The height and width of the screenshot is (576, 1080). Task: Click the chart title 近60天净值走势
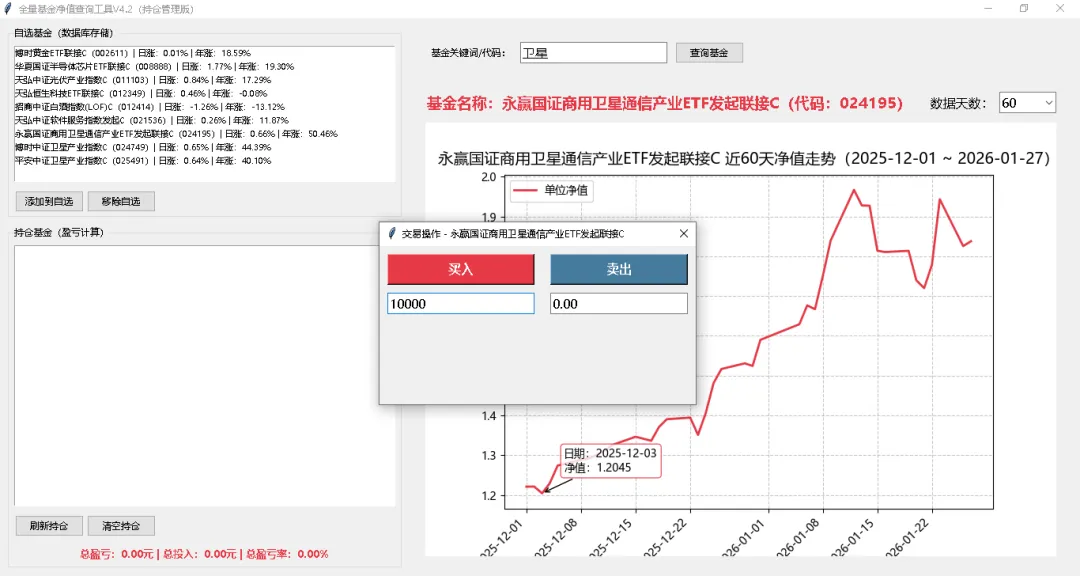pos(744,158)
